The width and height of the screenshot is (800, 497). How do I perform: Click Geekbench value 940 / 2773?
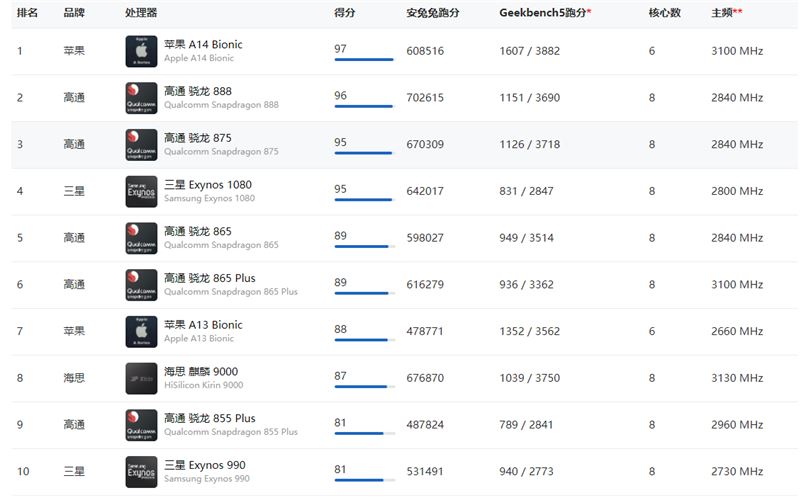coord(527,471)
